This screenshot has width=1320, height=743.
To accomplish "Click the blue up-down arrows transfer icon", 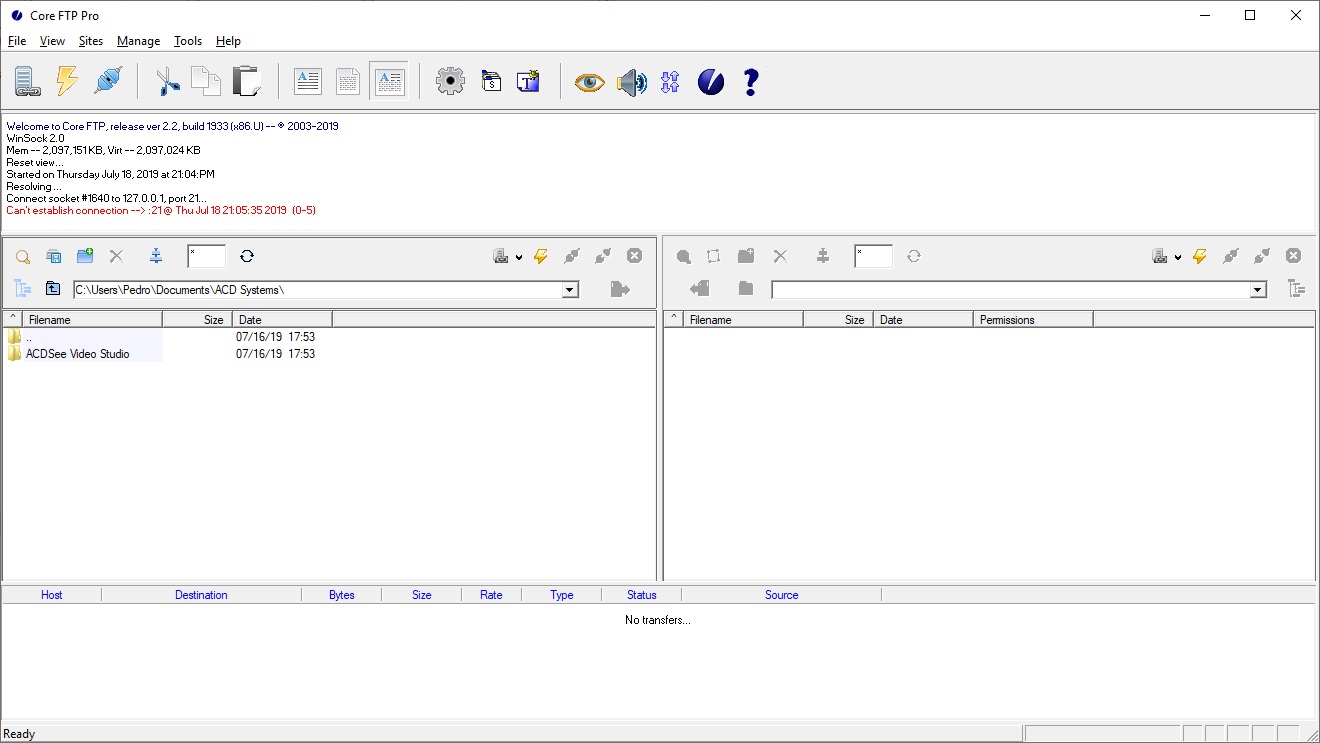I will (x=670, y=82).
